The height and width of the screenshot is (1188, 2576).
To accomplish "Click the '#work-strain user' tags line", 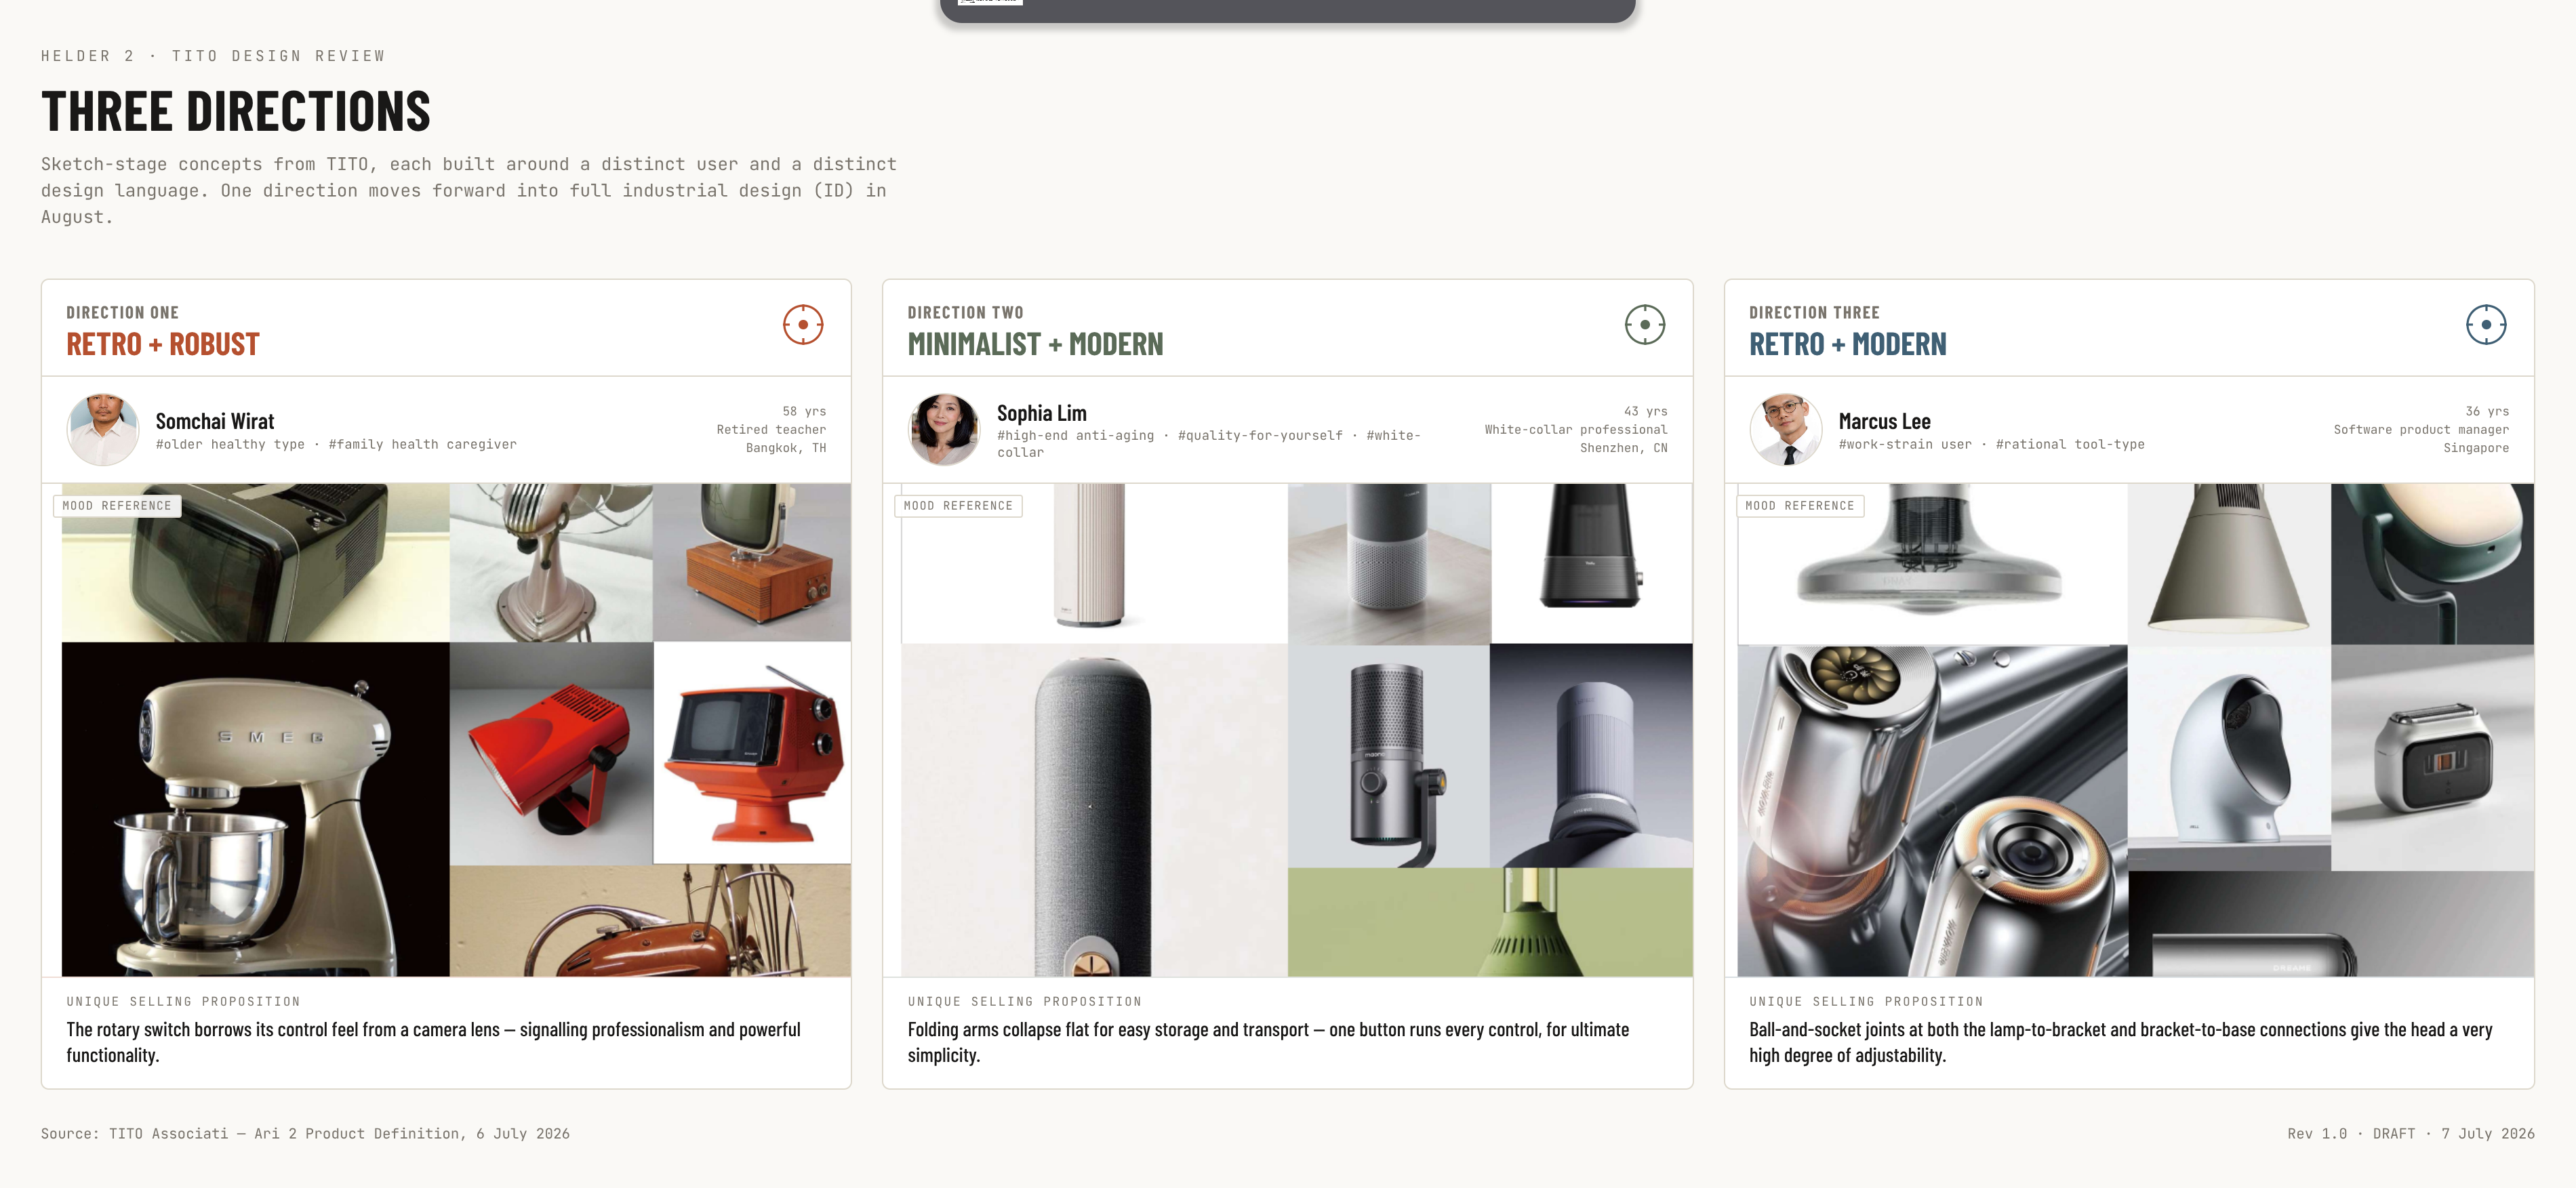I will click(1991, 444).
